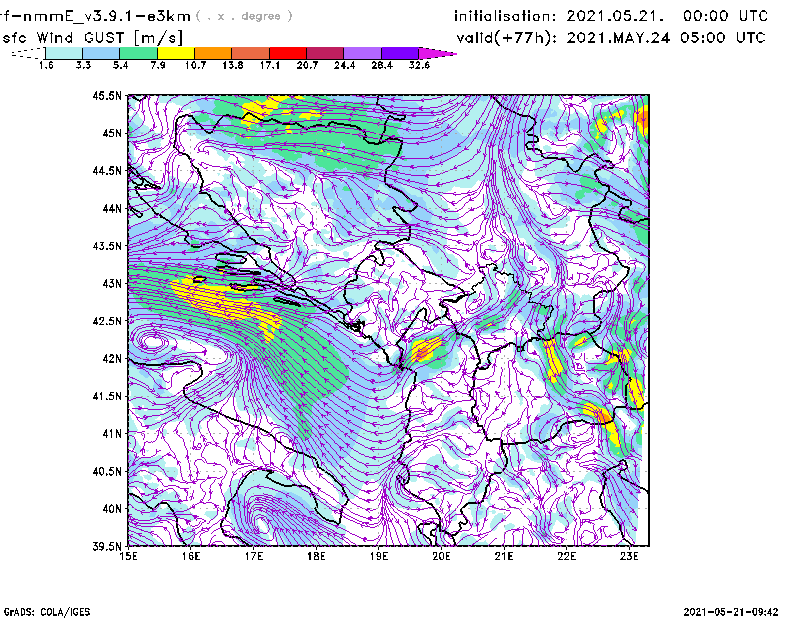
Task: Click the 'valid(+77h):' label
Action: tap(507, 38)
